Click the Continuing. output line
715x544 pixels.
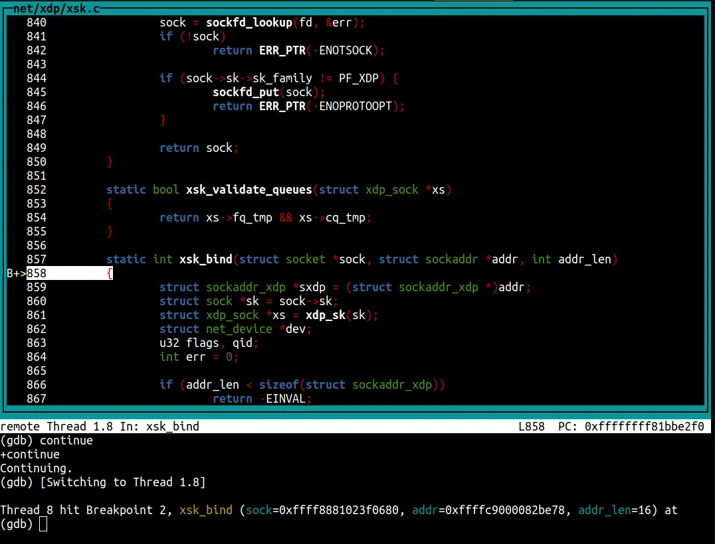click(36, 468)
